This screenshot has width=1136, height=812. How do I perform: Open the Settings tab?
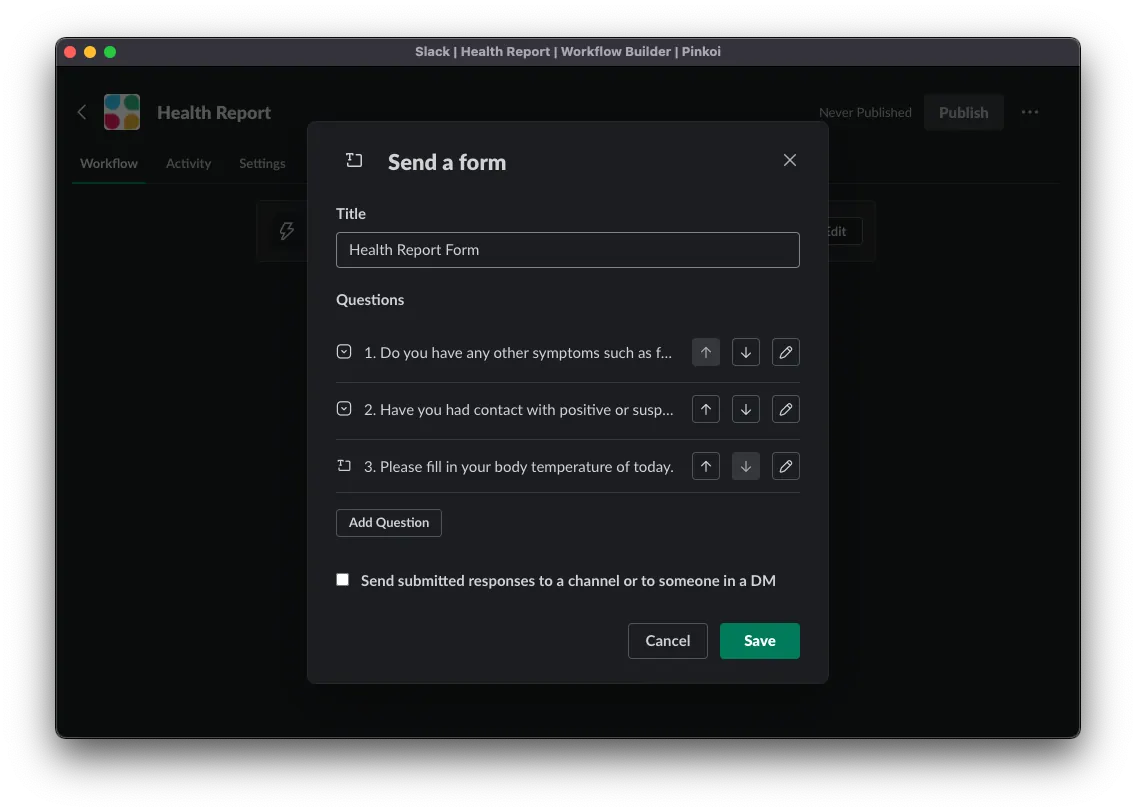pos(262,163)
